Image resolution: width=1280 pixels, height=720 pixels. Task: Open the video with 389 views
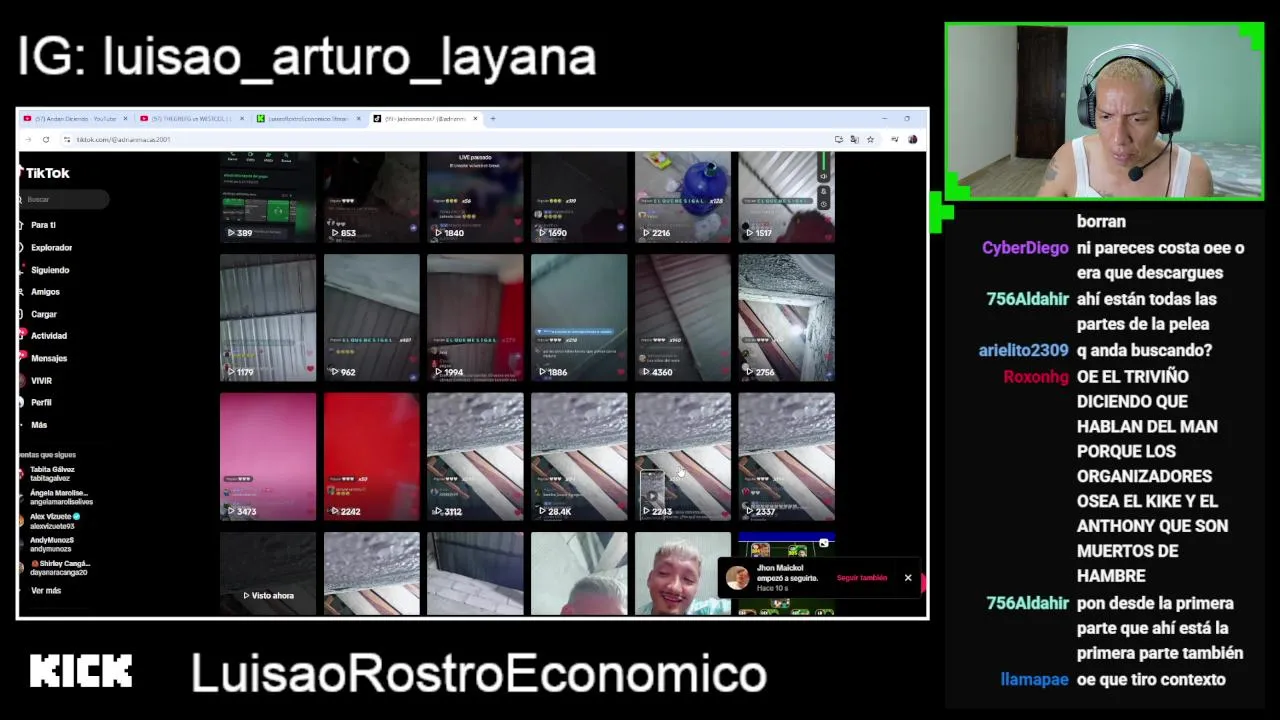click(268, 197)
